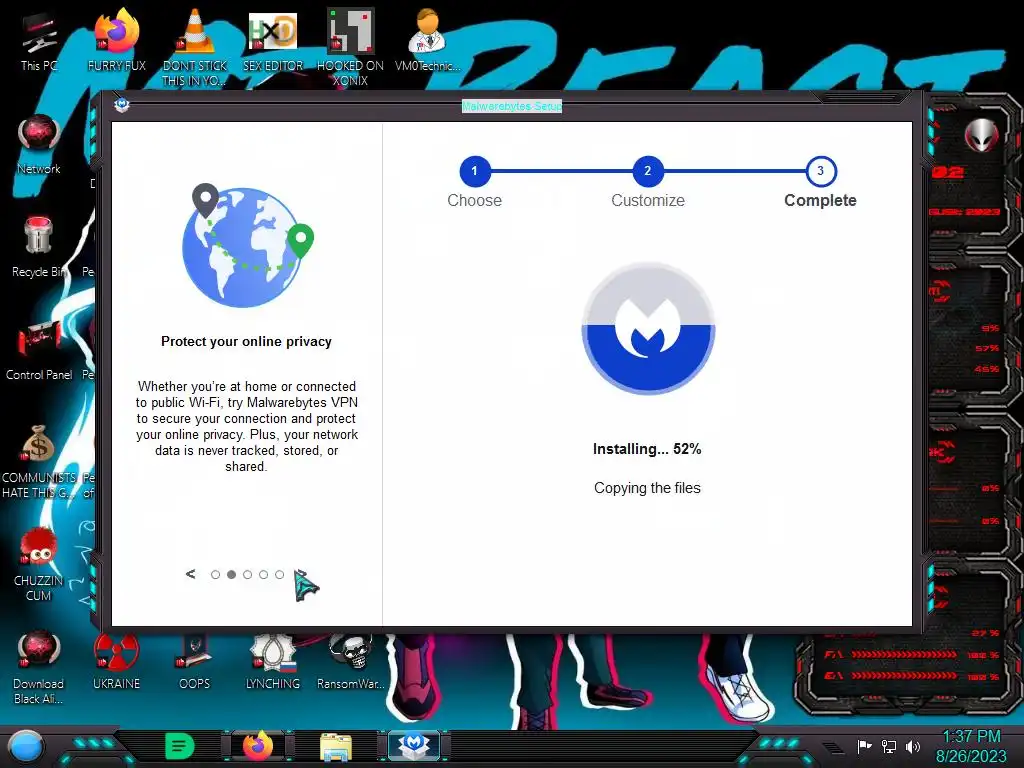Open the Action Center flag tray icon

(x=864, y=746)
